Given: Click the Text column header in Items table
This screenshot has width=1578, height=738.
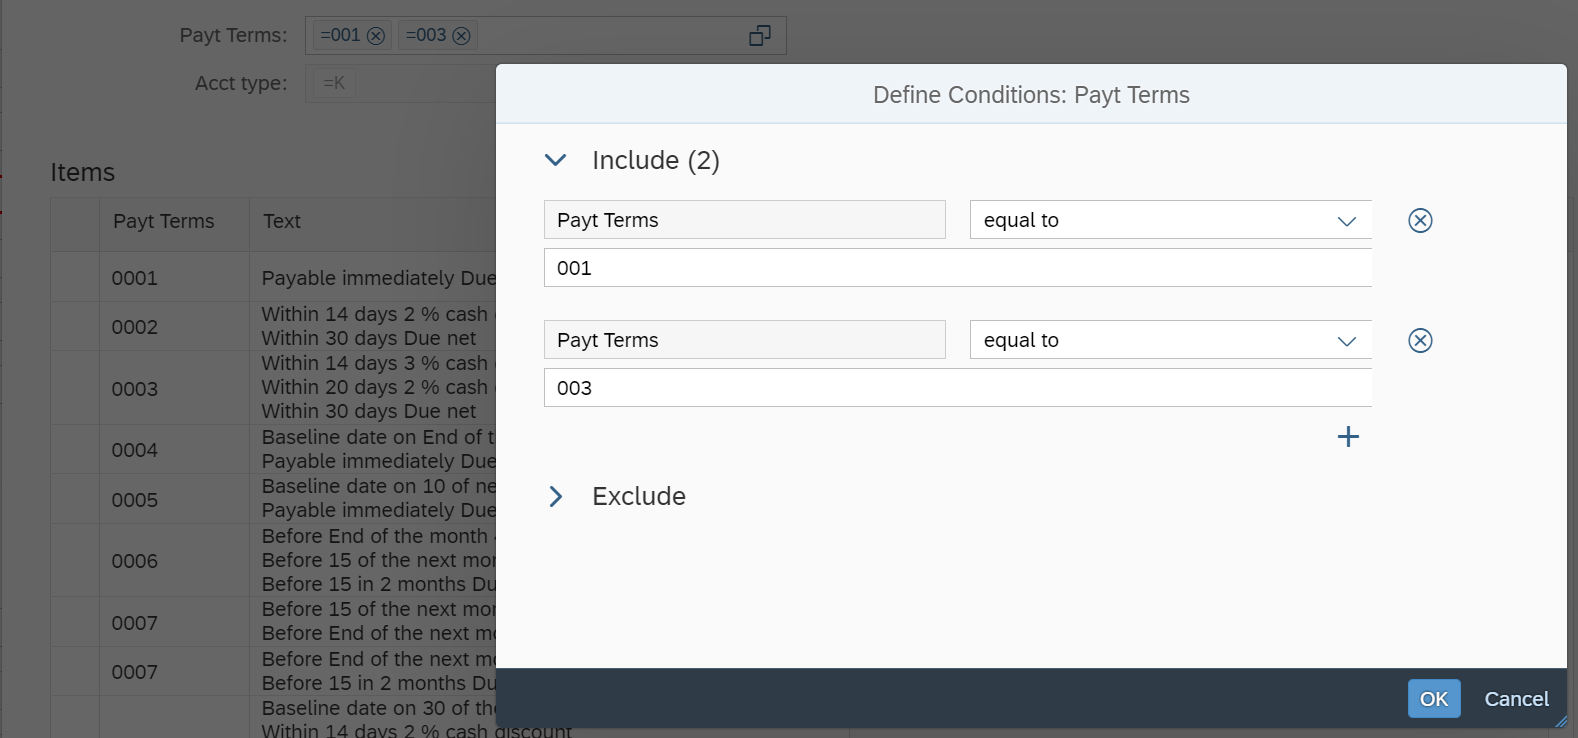Looking at the screenshot, I should pos(282,222).
